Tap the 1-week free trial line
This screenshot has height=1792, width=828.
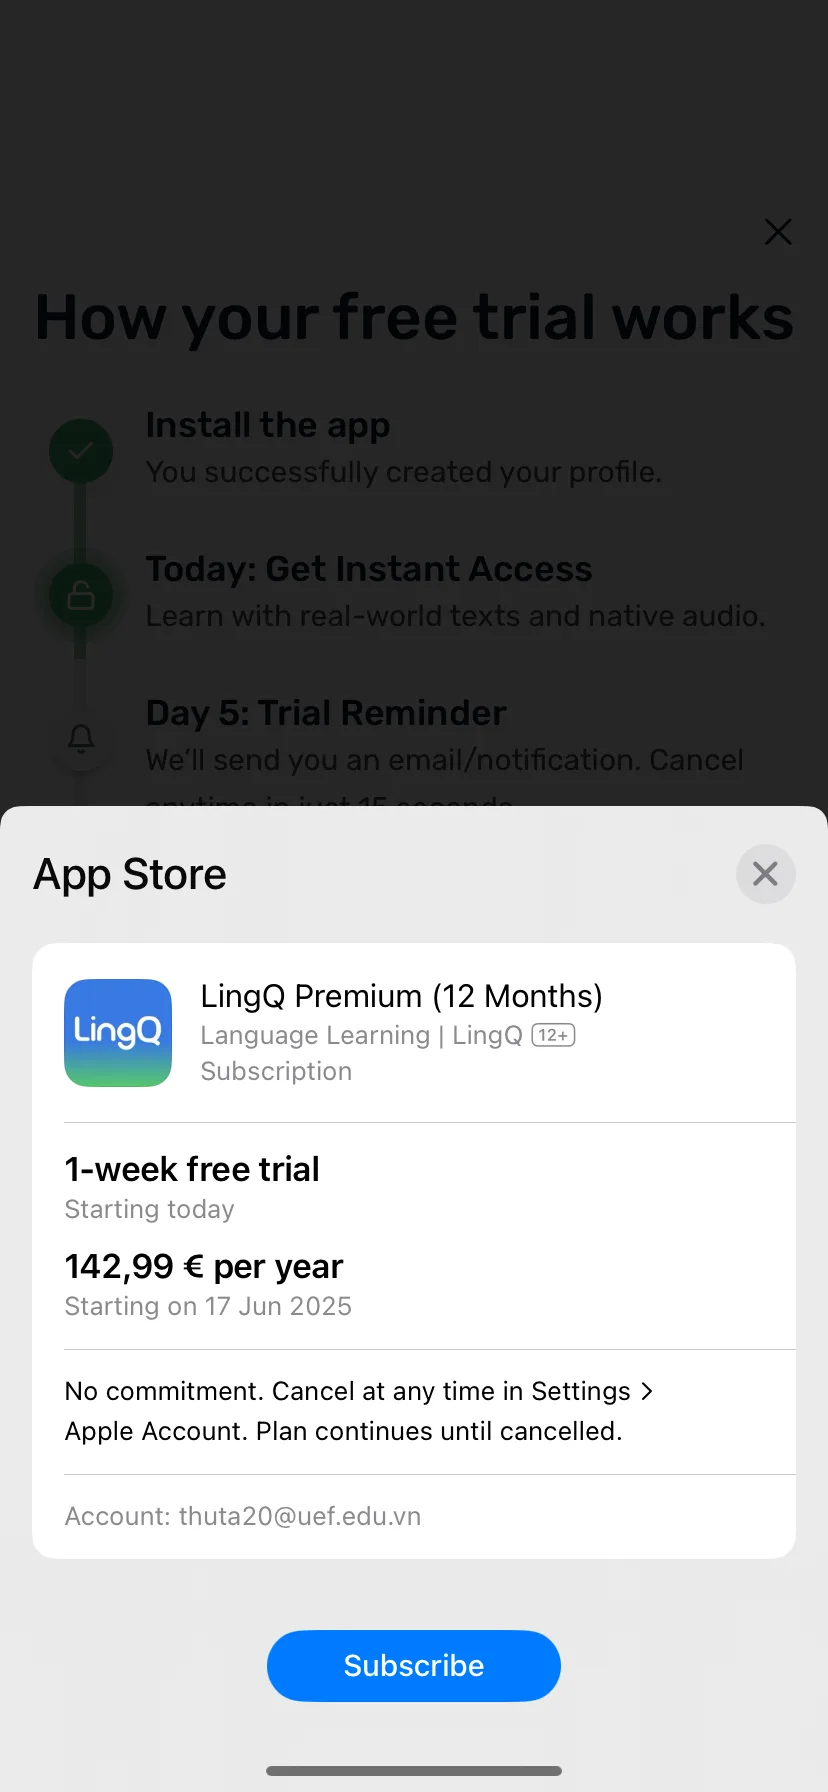[192, 1169]
